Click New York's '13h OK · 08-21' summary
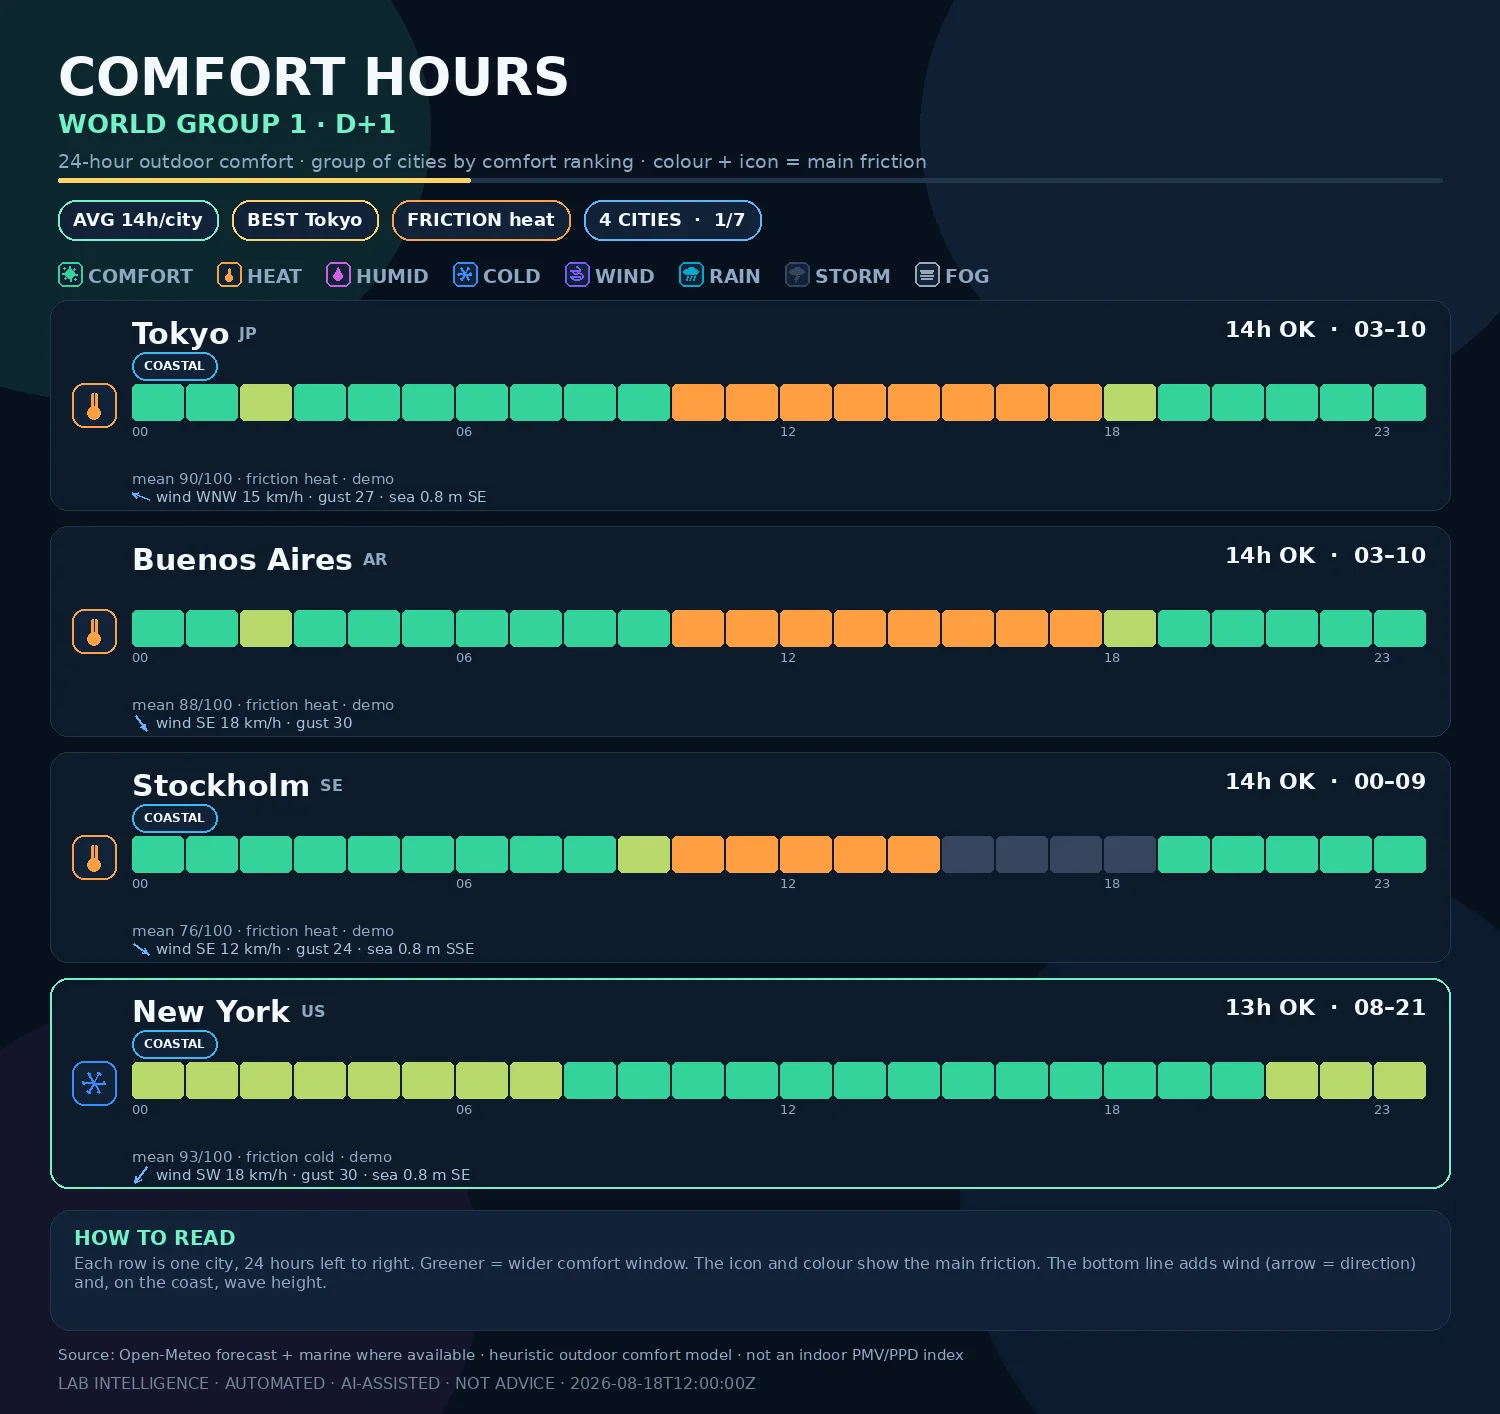1500x1414 pixels. [1326, 1008]
